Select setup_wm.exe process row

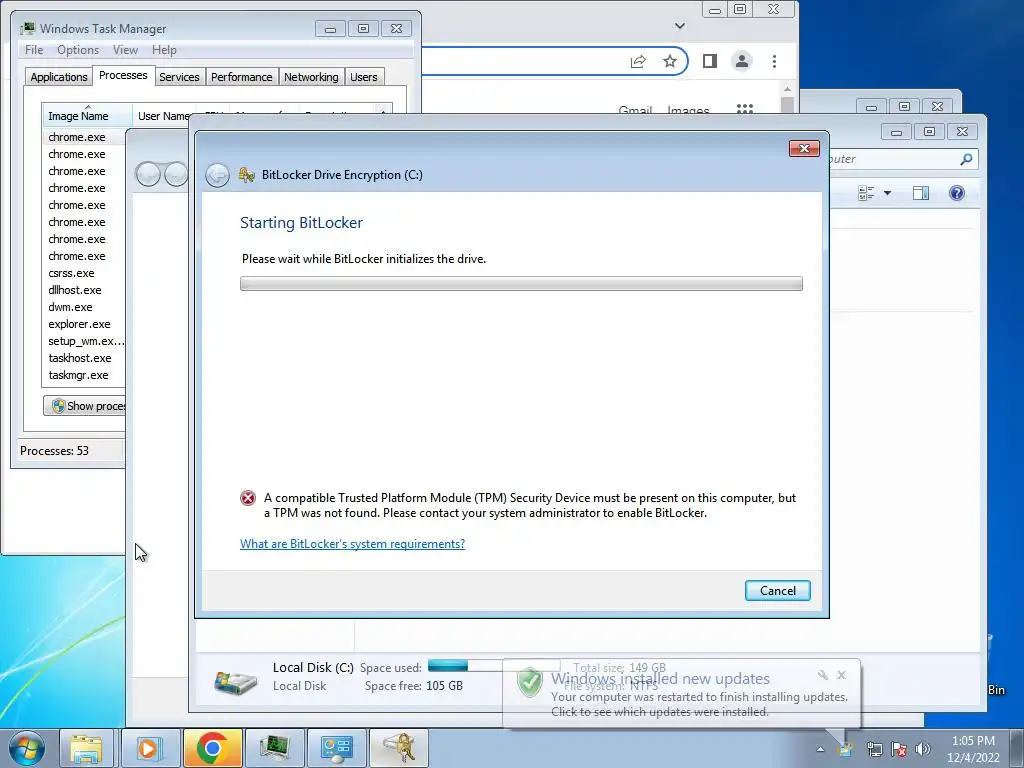coord(85,341)
